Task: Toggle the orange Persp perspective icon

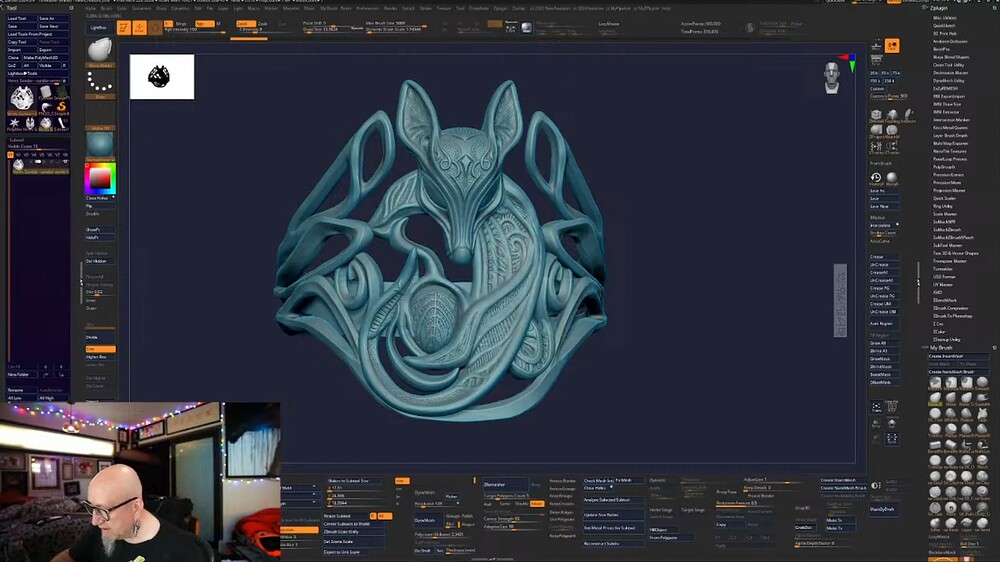Action: pos(892,45)
